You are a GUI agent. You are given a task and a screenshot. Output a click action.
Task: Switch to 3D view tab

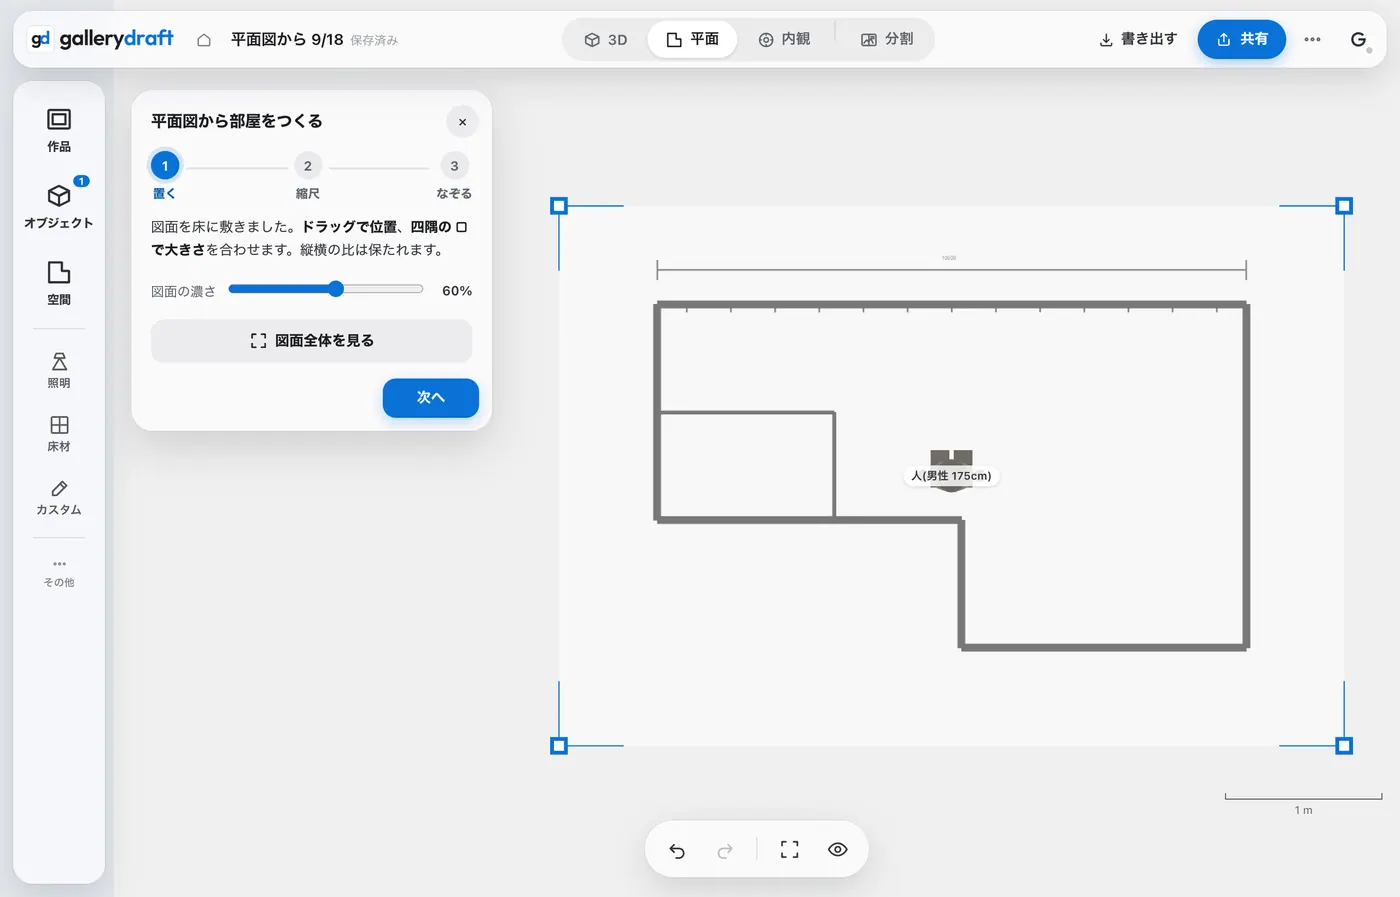[x=606, y=40]
